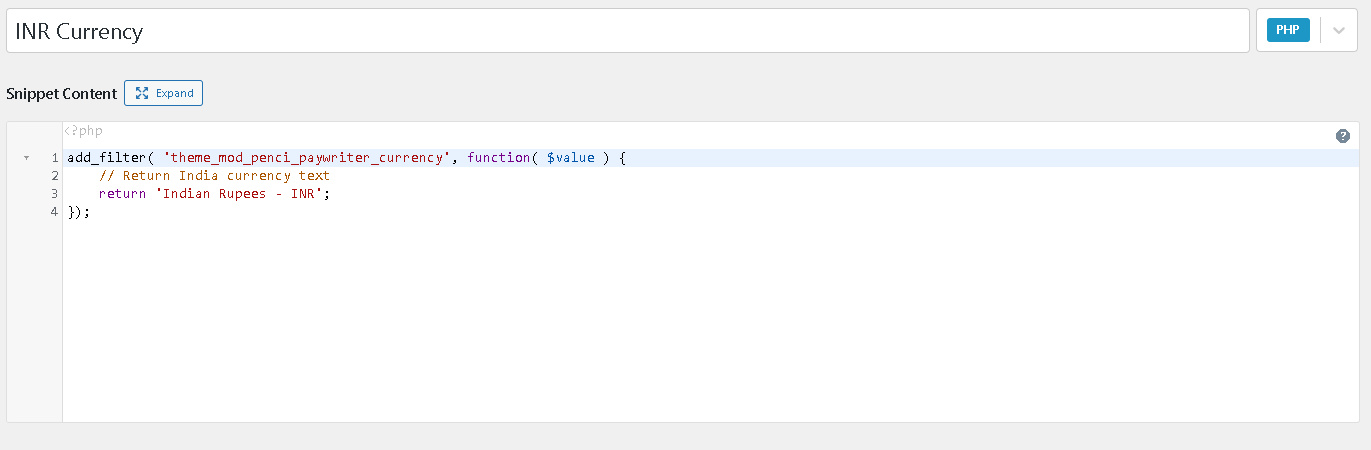
Task: Click the "function" keyword on line 1
Action: pos(498,158)
